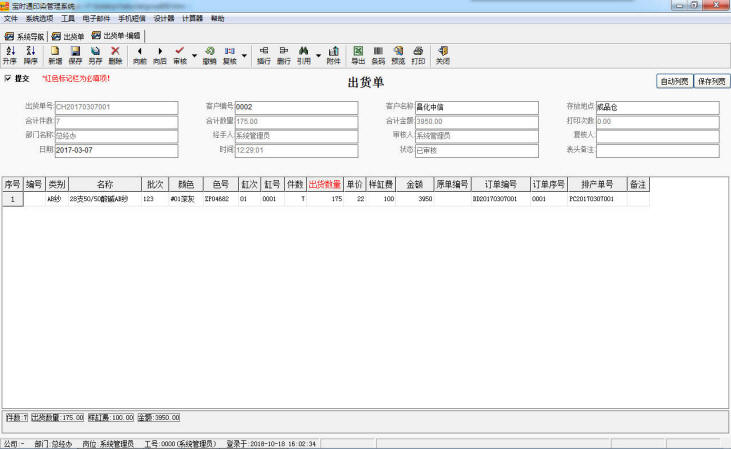Click the 保存列宽 button
The height and width of the screenshot is (449, 731).
(x=712, y=81)
